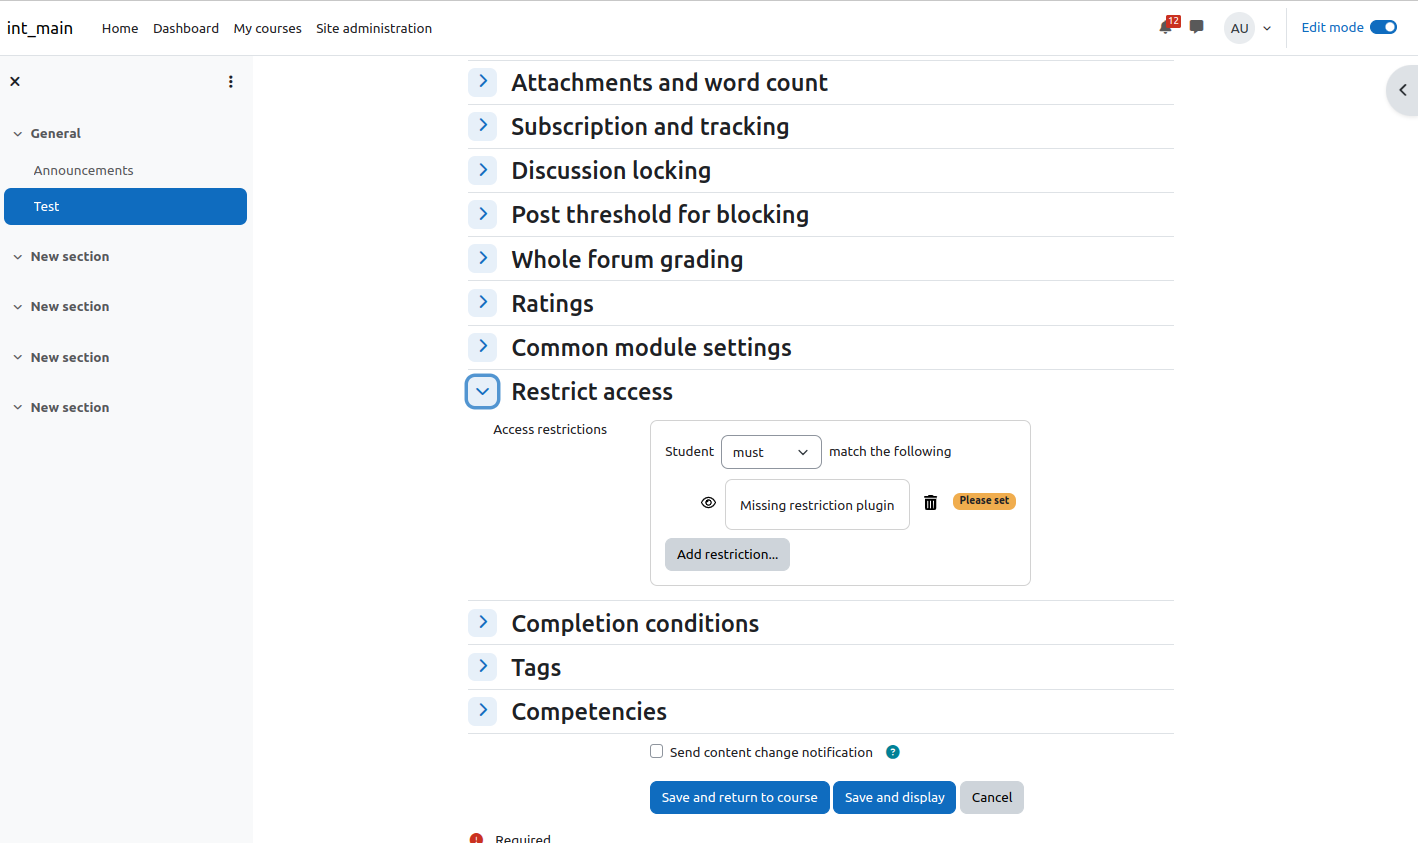Open the Student must dropdown

tap(771, 452)
